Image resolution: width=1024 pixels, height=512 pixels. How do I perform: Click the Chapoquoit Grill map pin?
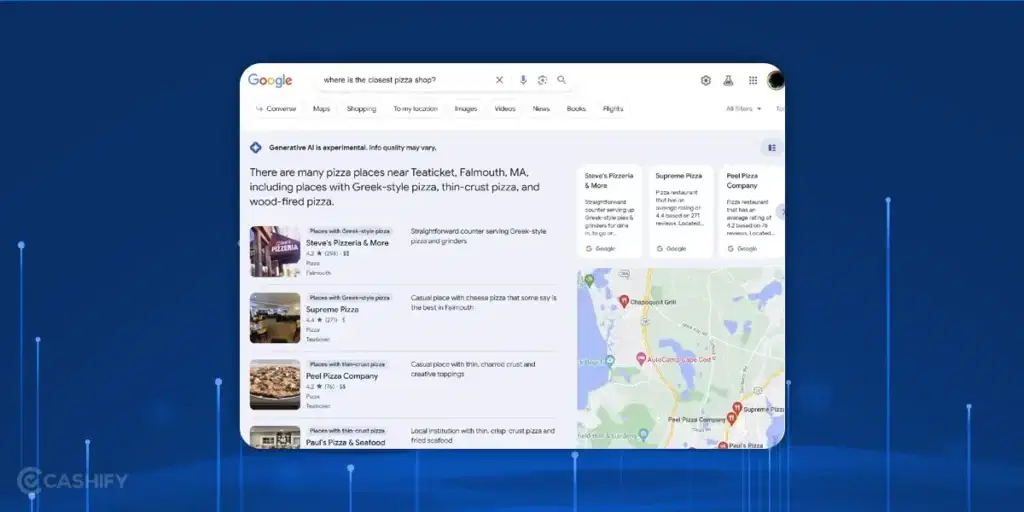coord(624,301)
